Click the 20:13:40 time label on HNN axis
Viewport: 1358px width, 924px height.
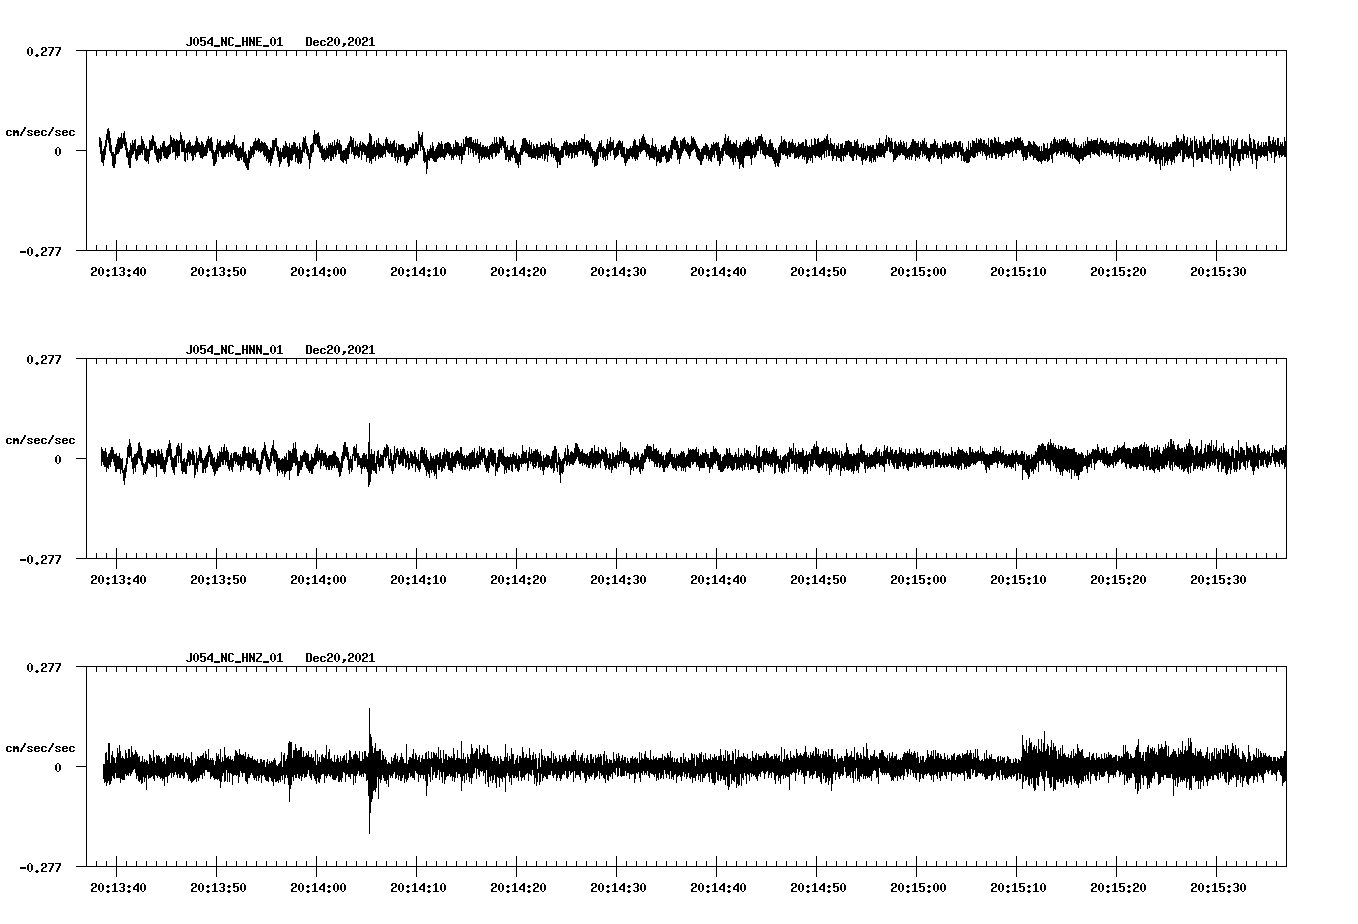(118, 579)
